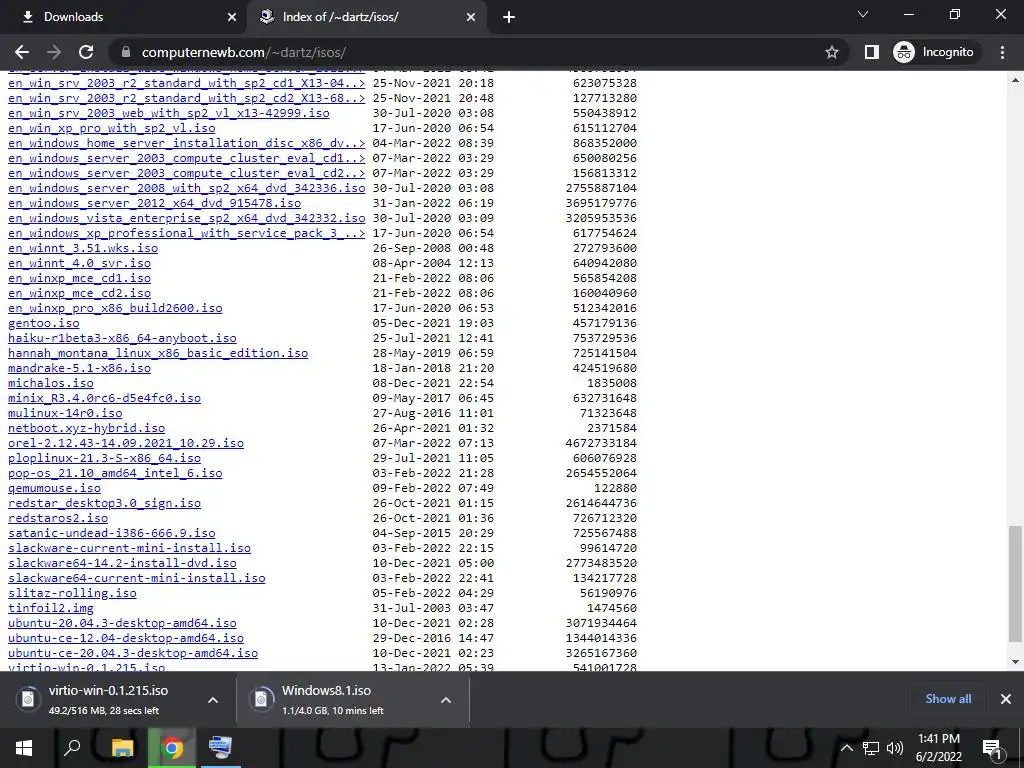
Task: Switch to the Index of /~dartz/isos/ tab
Action: click(x=367, y=17)
